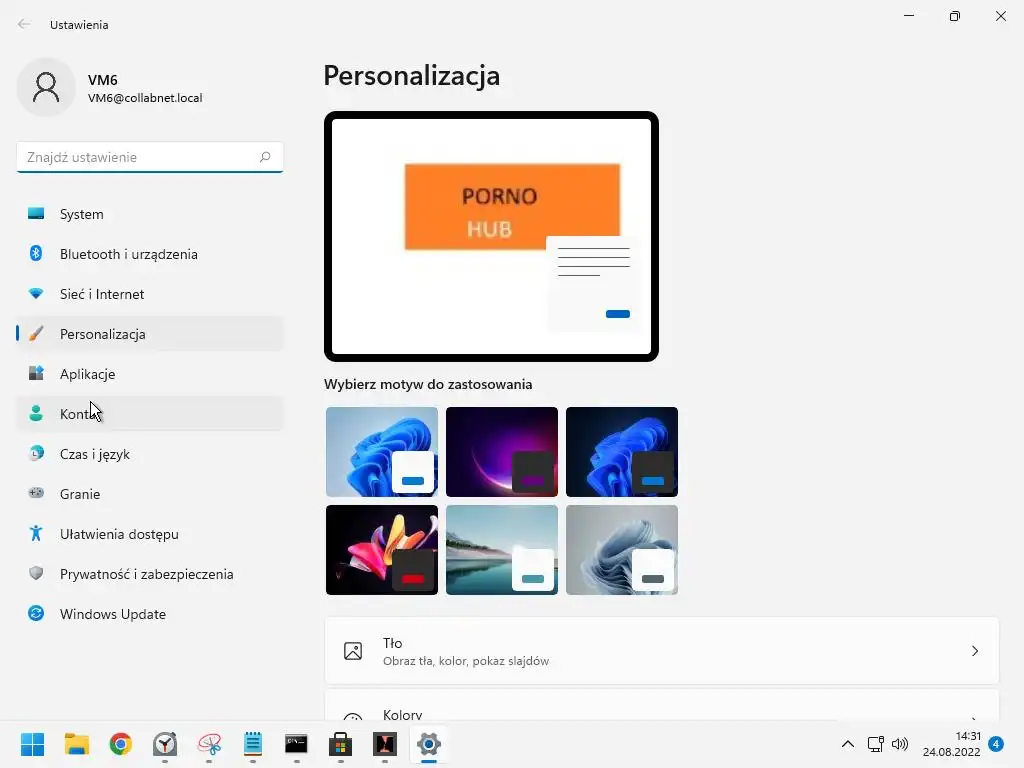Apply the colorful flower dark theme

(382, 550)
